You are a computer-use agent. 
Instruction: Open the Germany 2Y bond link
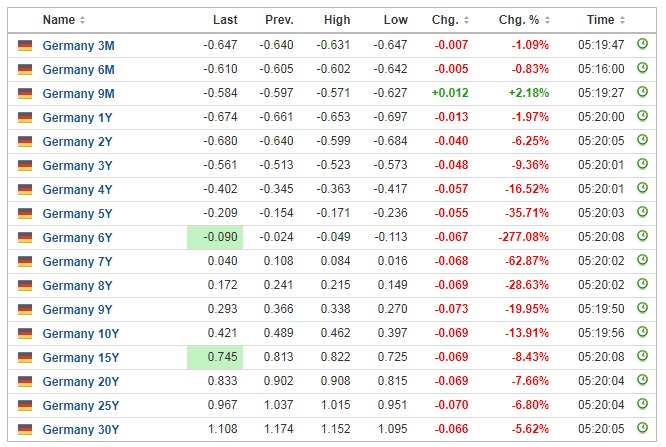pyautogui.click(x=77, y=141)
